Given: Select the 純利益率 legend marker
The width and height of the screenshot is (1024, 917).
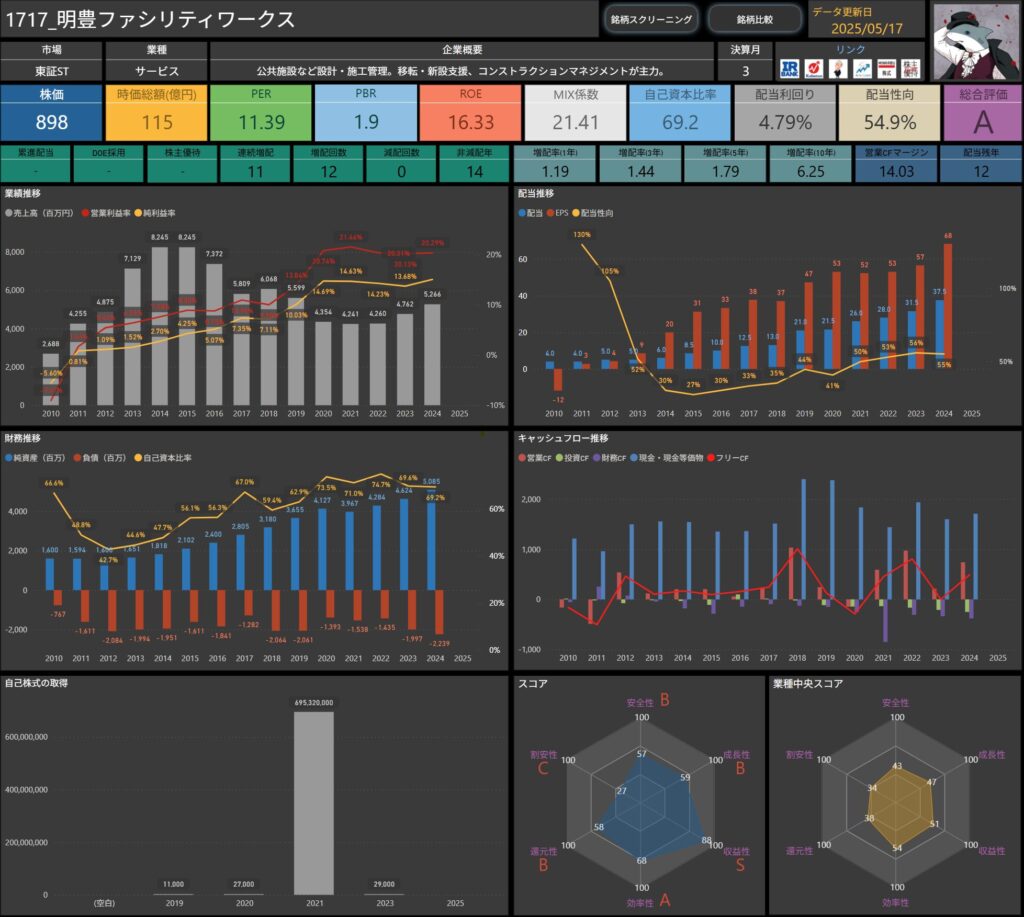Looking at the screenshot, I should 138,213.
